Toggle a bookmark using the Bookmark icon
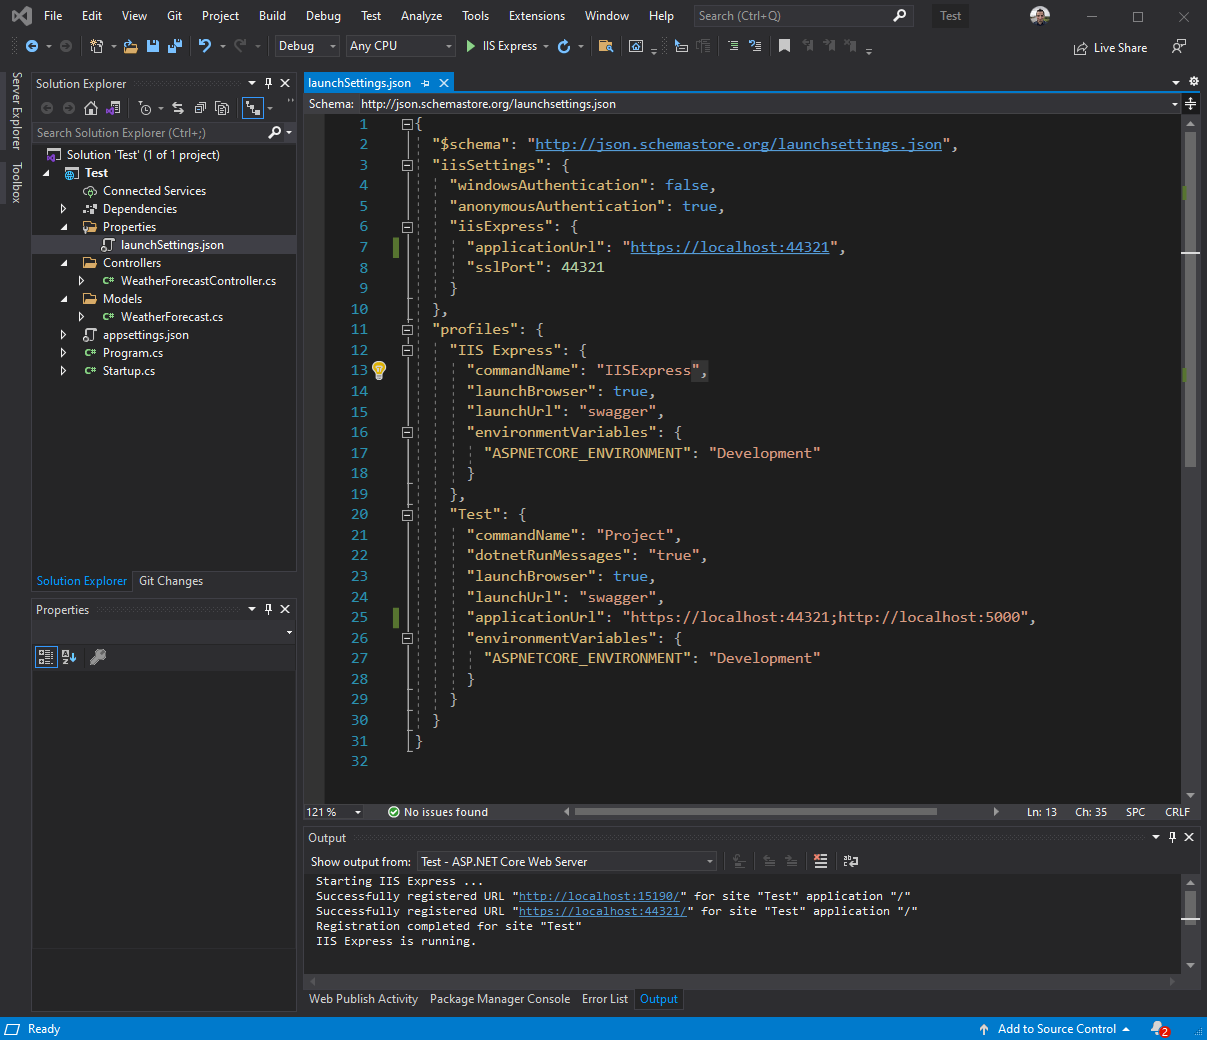Screen dimensions: 1207x1040 pyautogui.click(x=784, y=46)
